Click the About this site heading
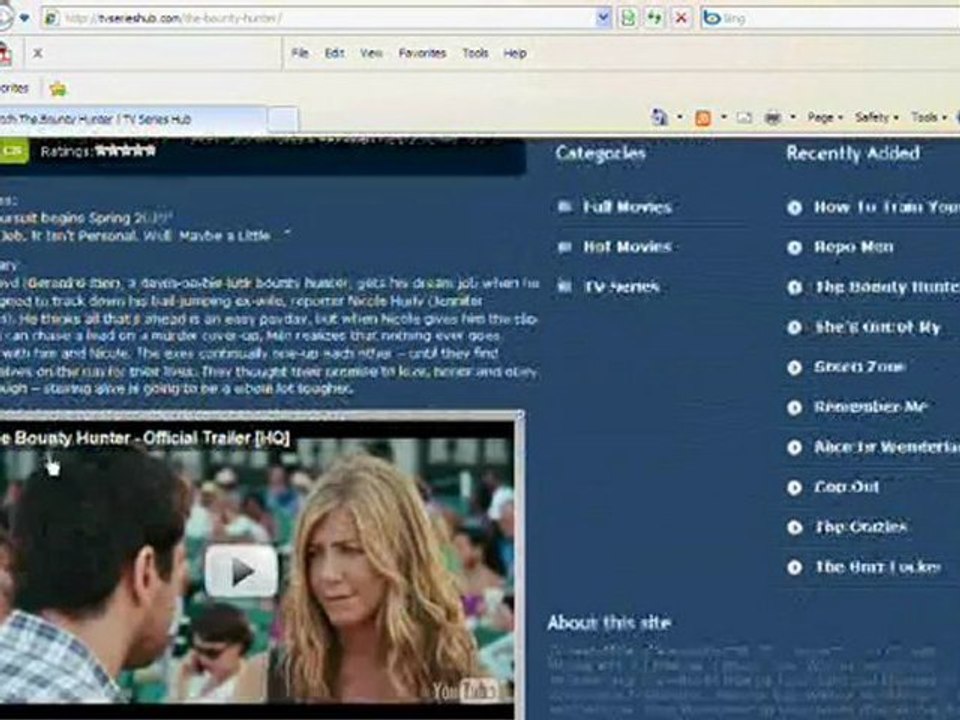The width and height of the screenshot is (960, 720). pyautogui.click(x=609, y=623)
